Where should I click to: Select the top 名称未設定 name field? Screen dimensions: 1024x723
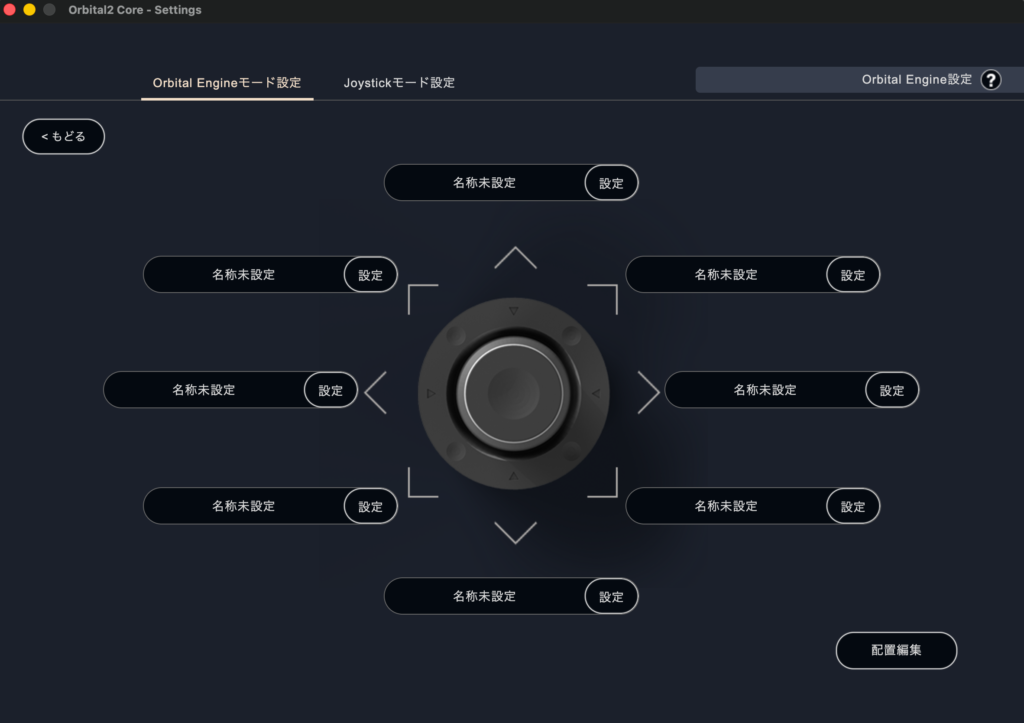(x=484, y=183)
